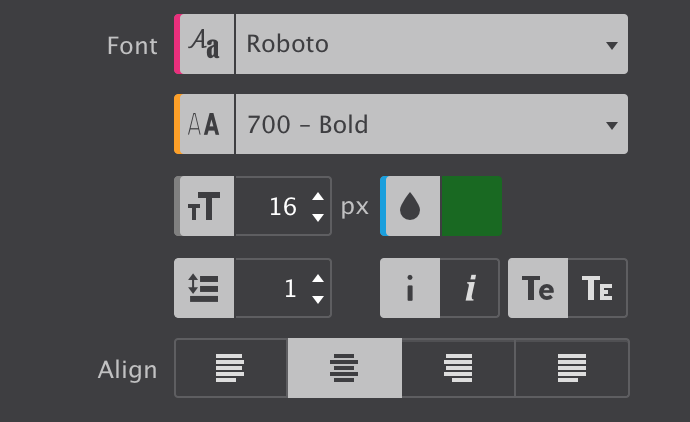Align text to the right
The width and height of the screenshot is (690, 422).
tap(458, 368)
